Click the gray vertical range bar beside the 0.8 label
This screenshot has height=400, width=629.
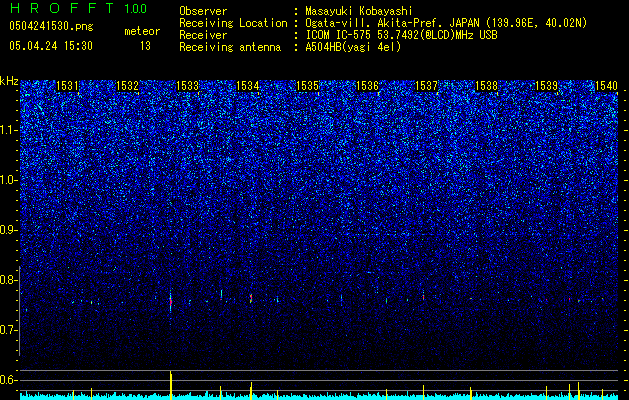[20, 310]
